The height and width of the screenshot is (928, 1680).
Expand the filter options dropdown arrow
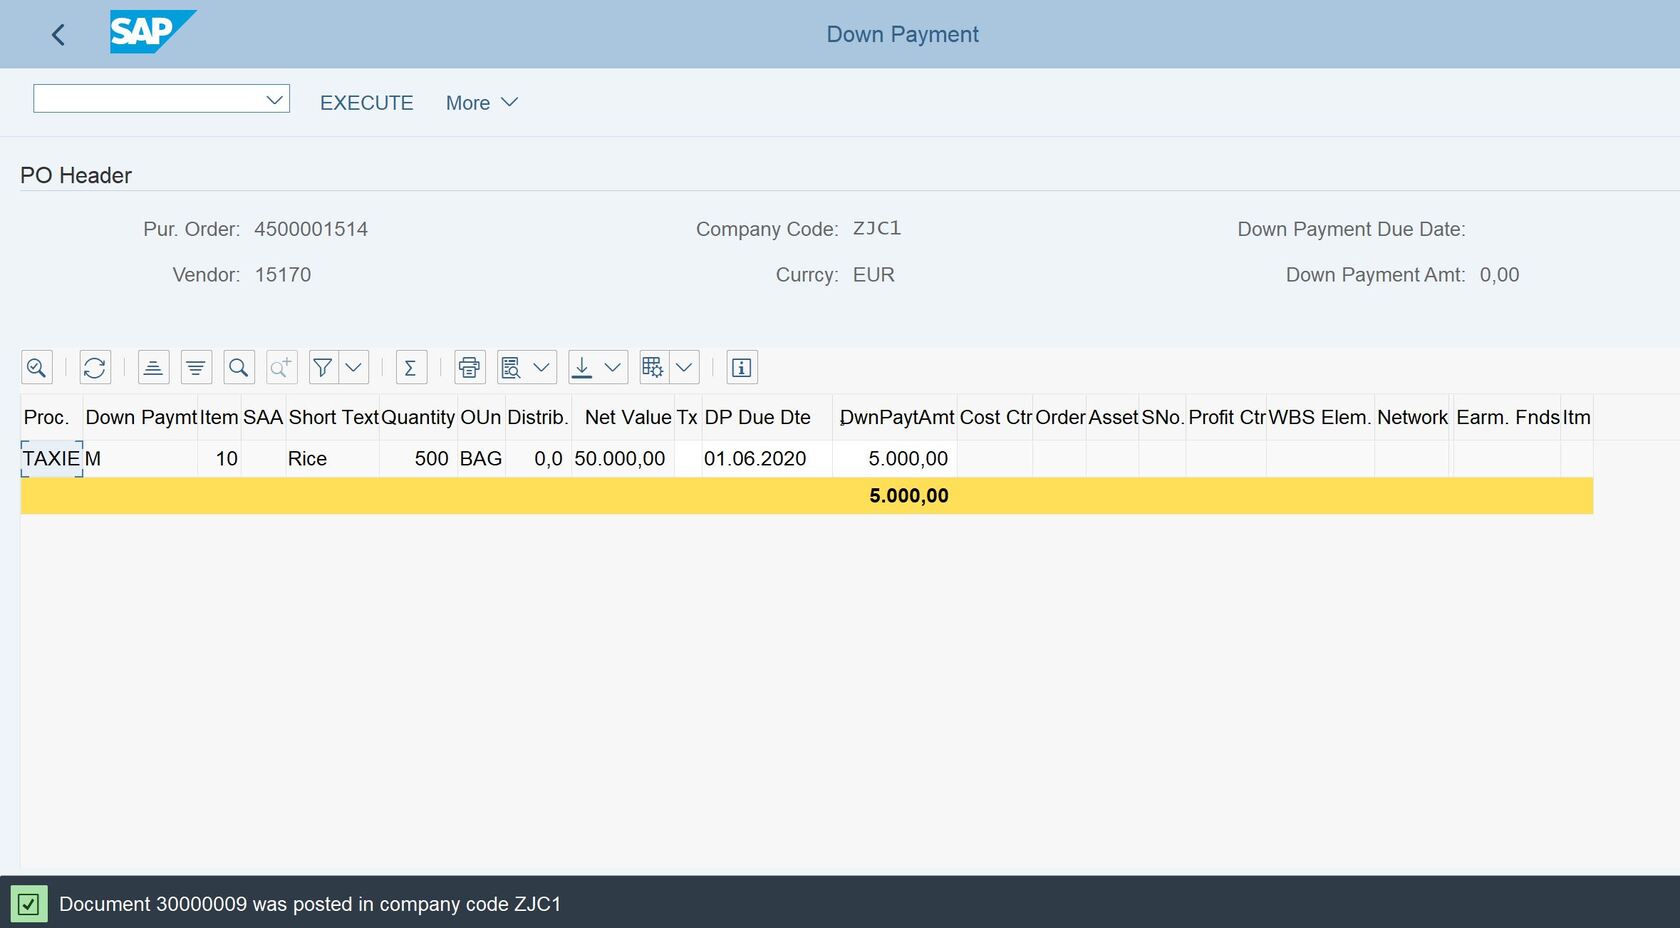[353, 368]
